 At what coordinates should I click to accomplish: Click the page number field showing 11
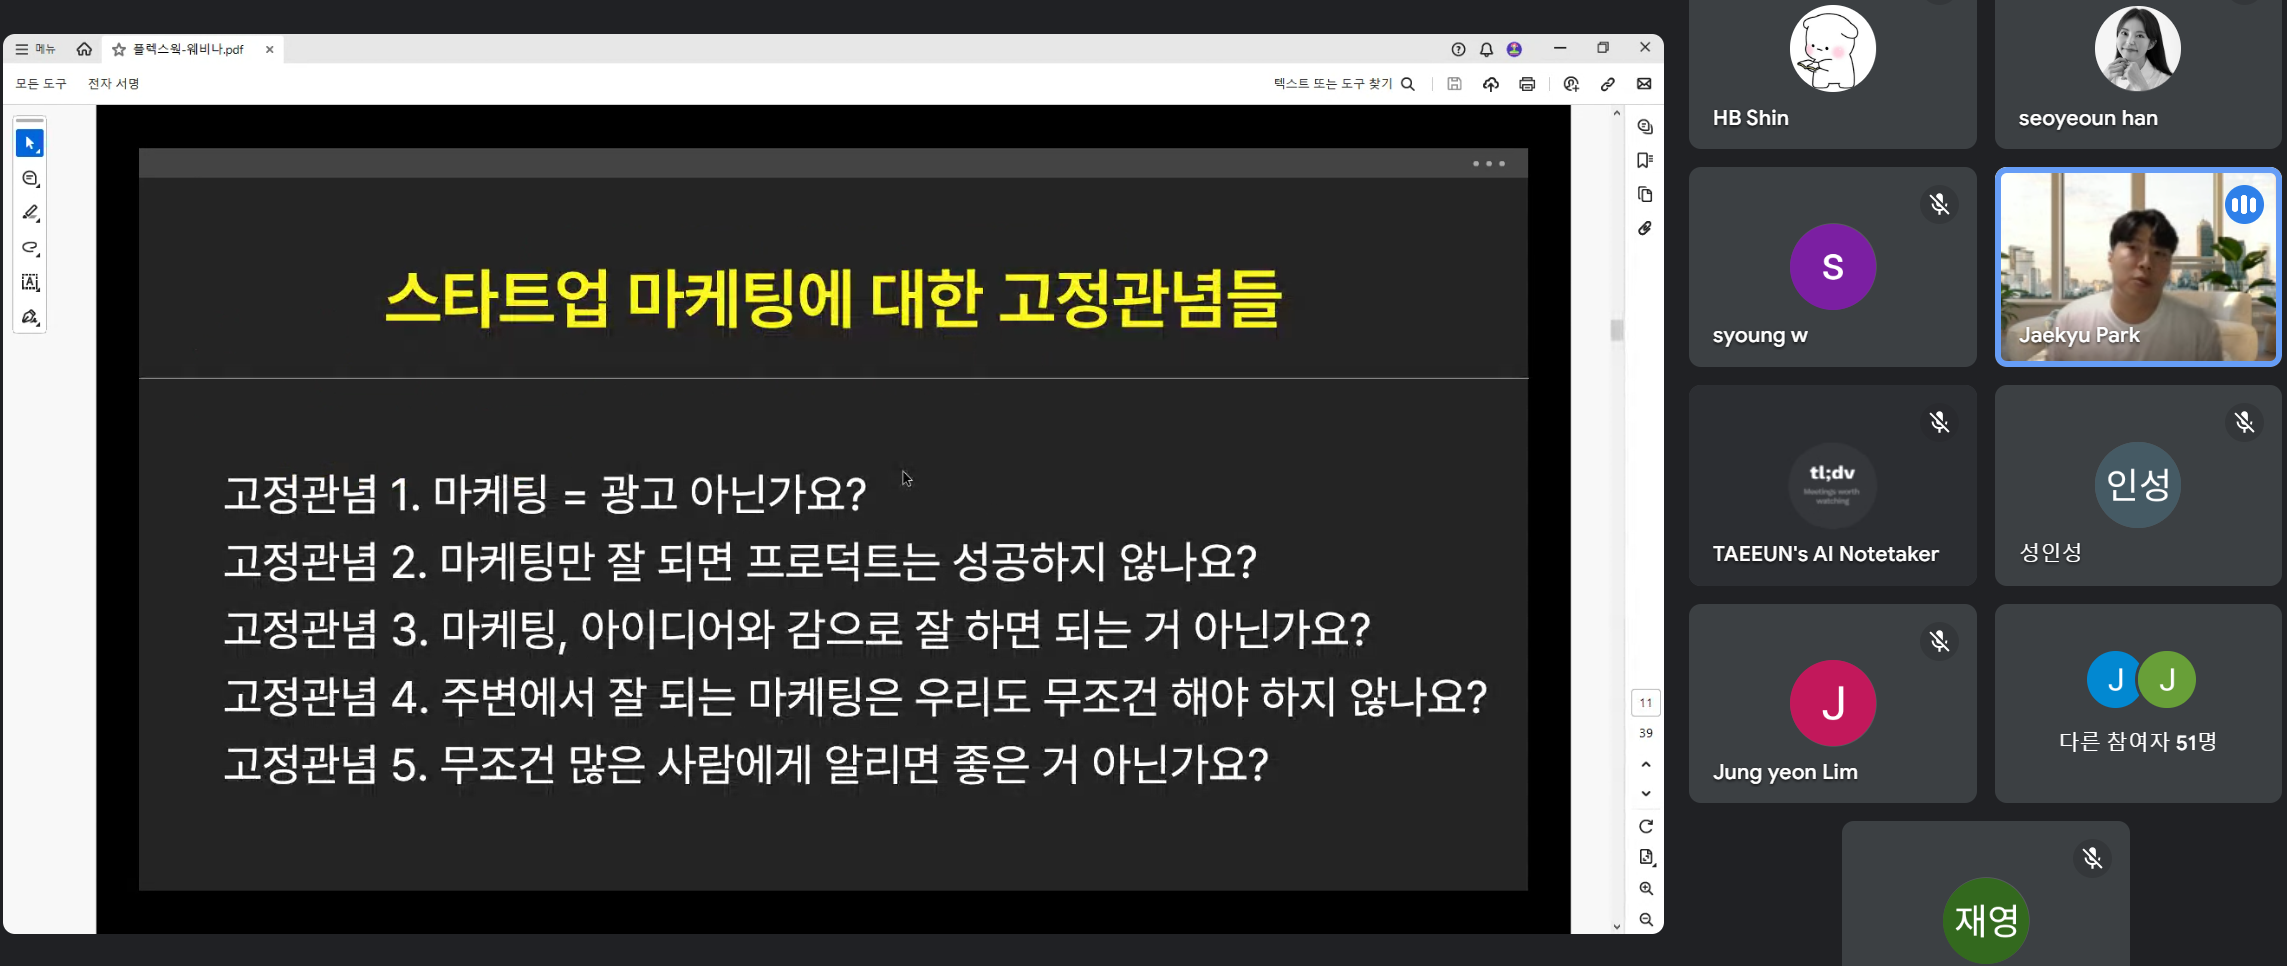pyautogui.click(x=1646, y=703)
